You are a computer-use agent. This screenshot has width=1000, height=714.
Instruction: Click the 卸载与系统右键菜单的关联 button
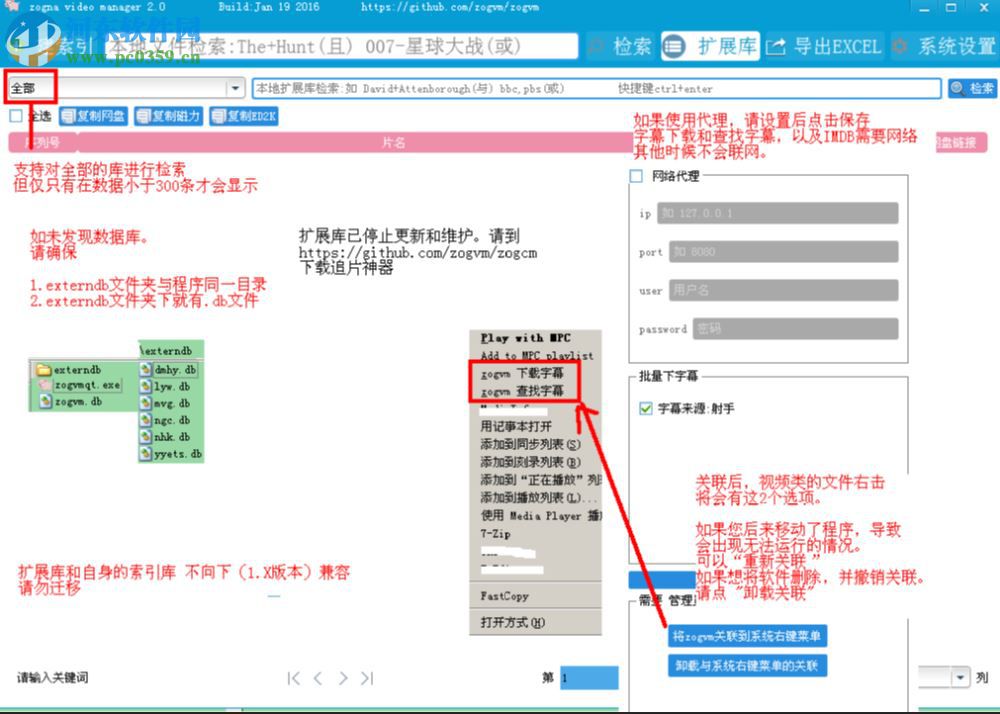click(746, 666)
